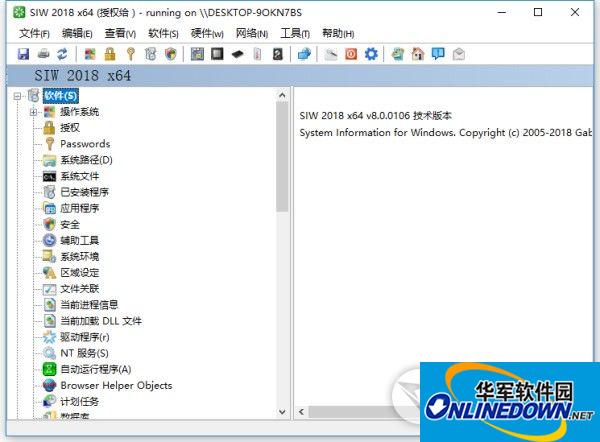Select the 自动运行程序(A) tree item
The image size is (600, 442).
point(96,369)
